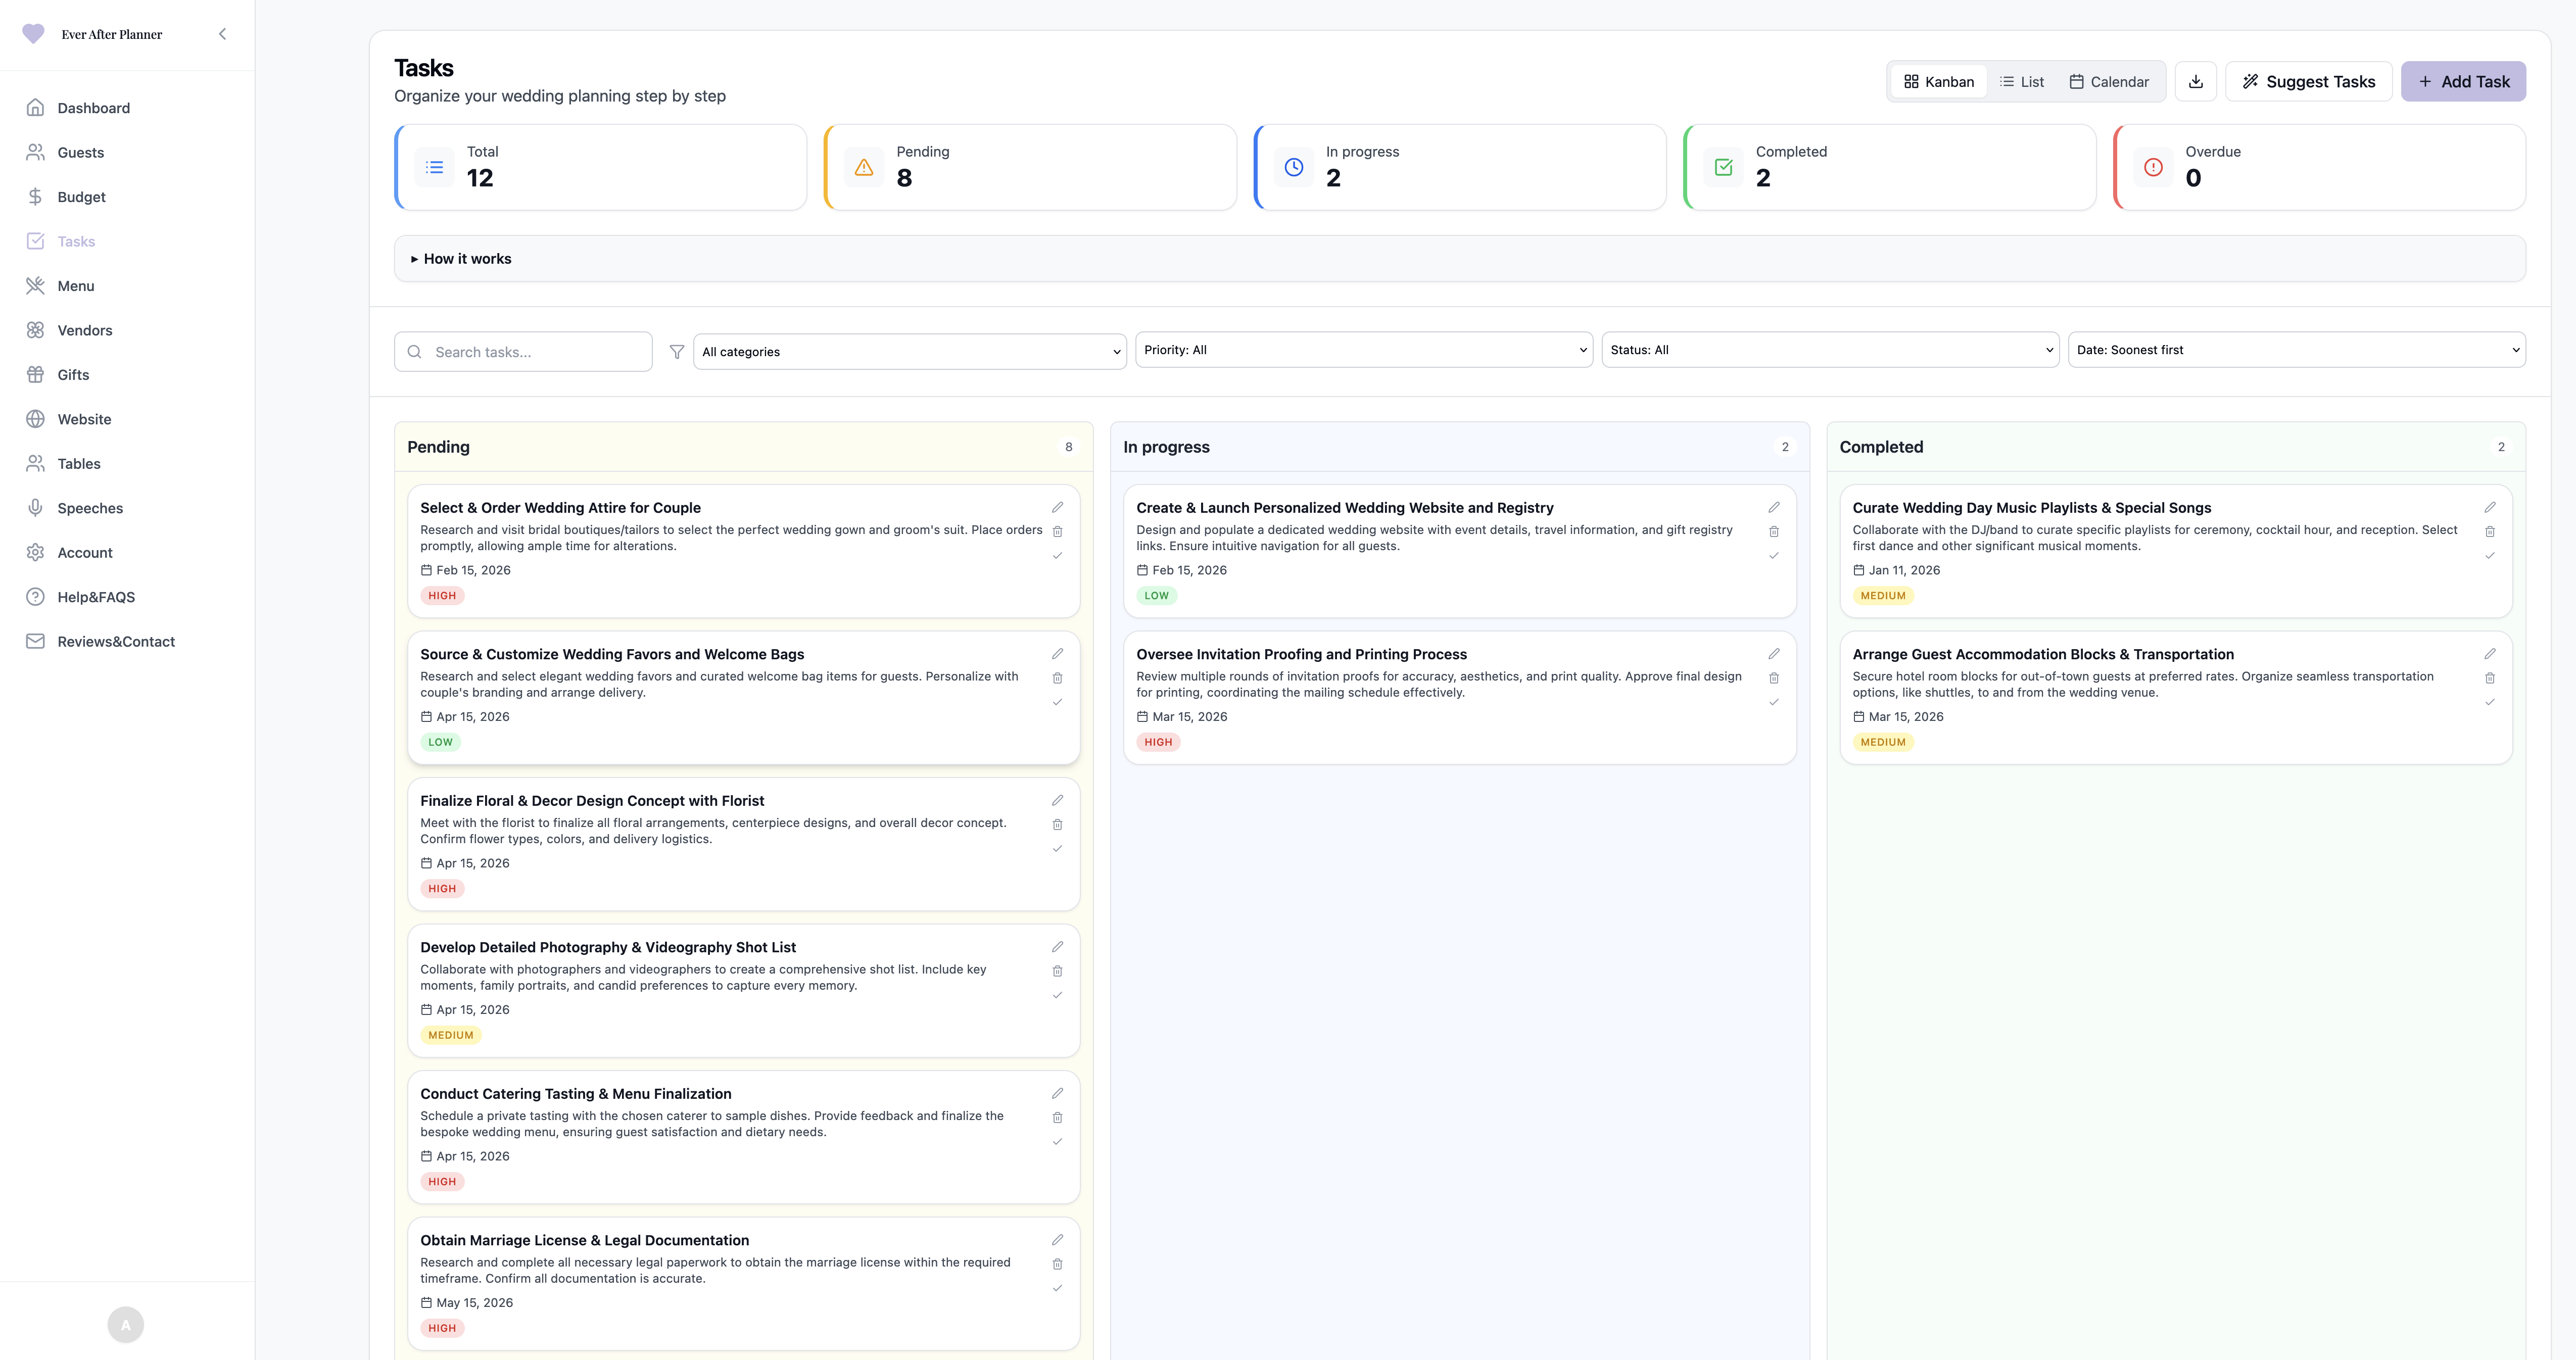Open the Gifts section icon
The image size is (2576, 1360).
pyautogui.click(x=36, y=374)
